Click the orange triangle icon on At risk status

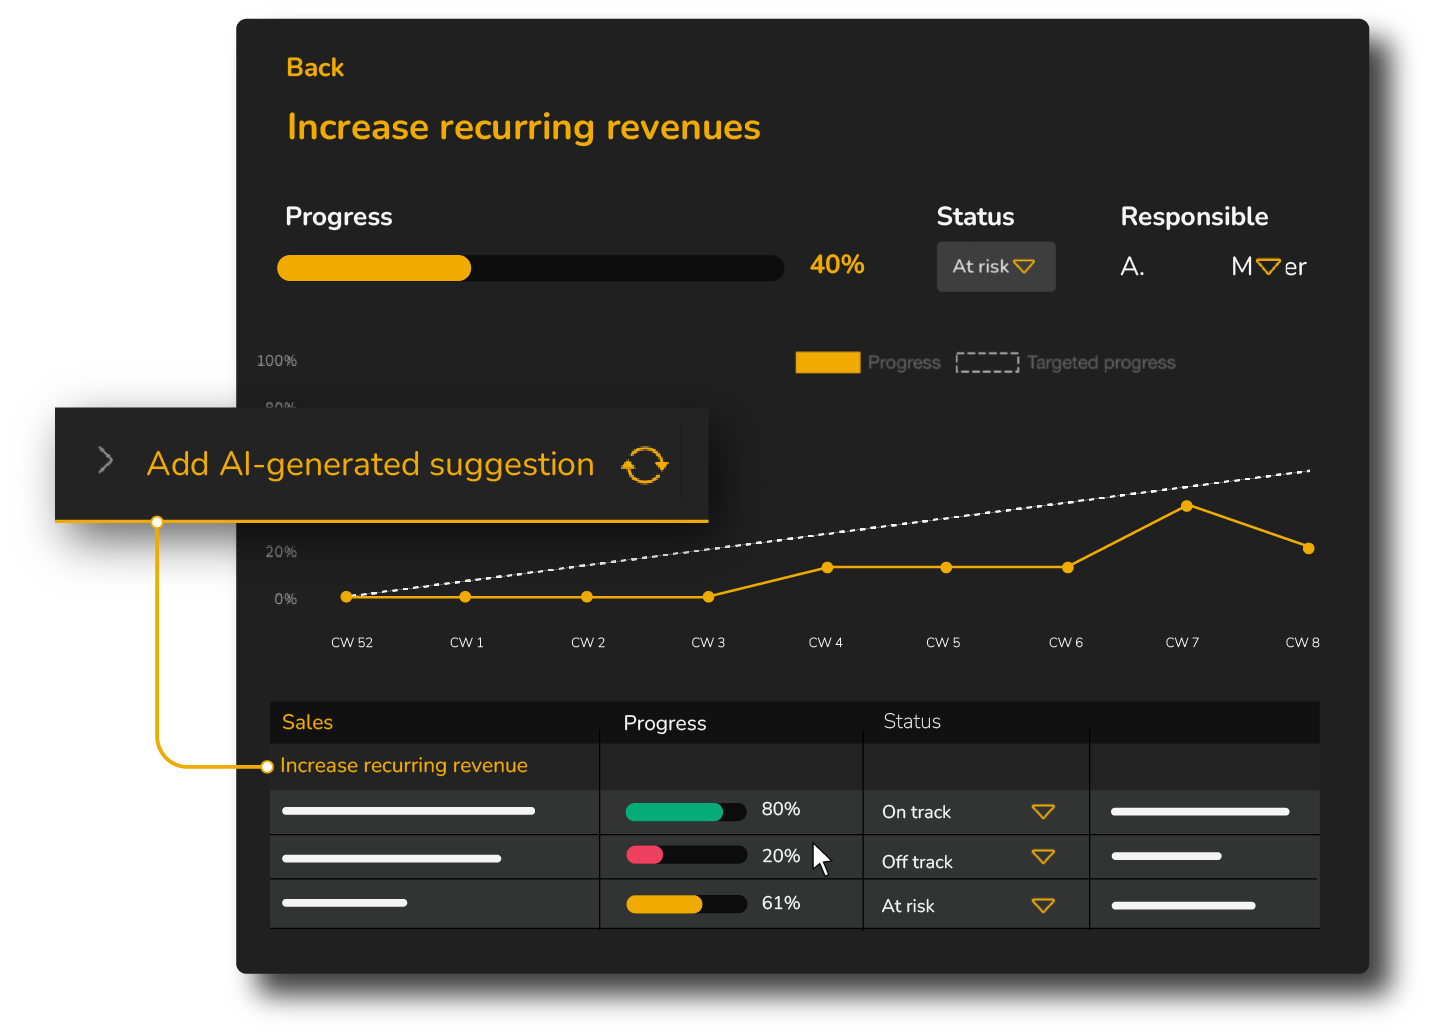tap(1025, 266)
